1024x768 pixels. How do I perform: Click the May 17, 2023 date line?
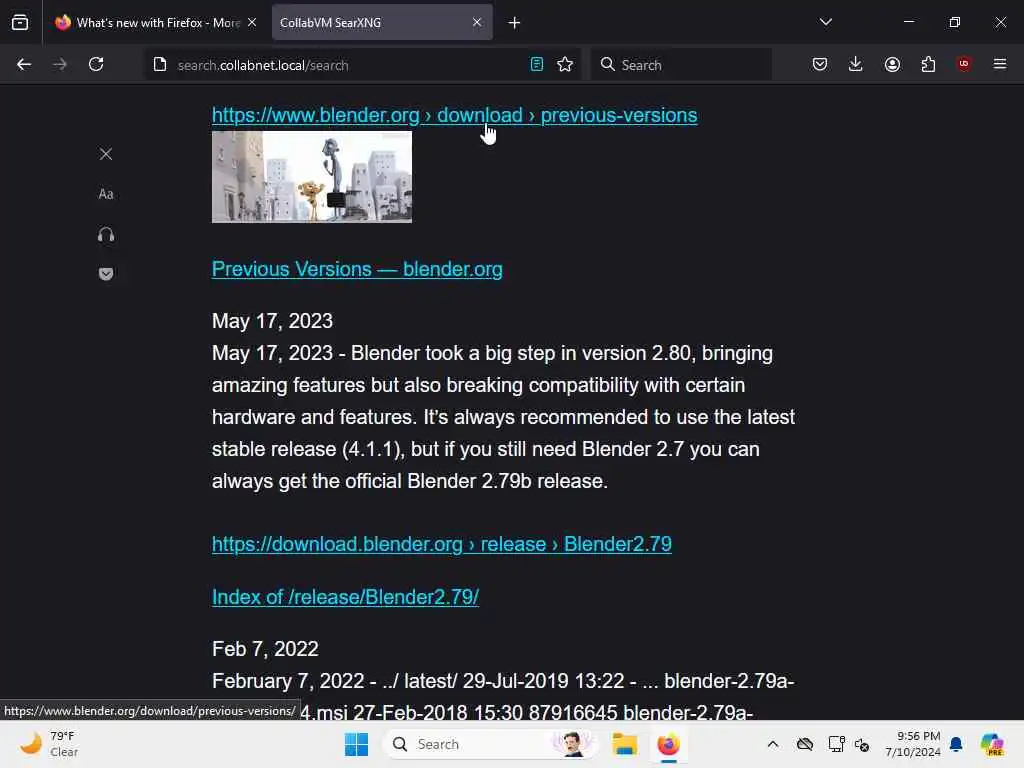coord(272,321)
